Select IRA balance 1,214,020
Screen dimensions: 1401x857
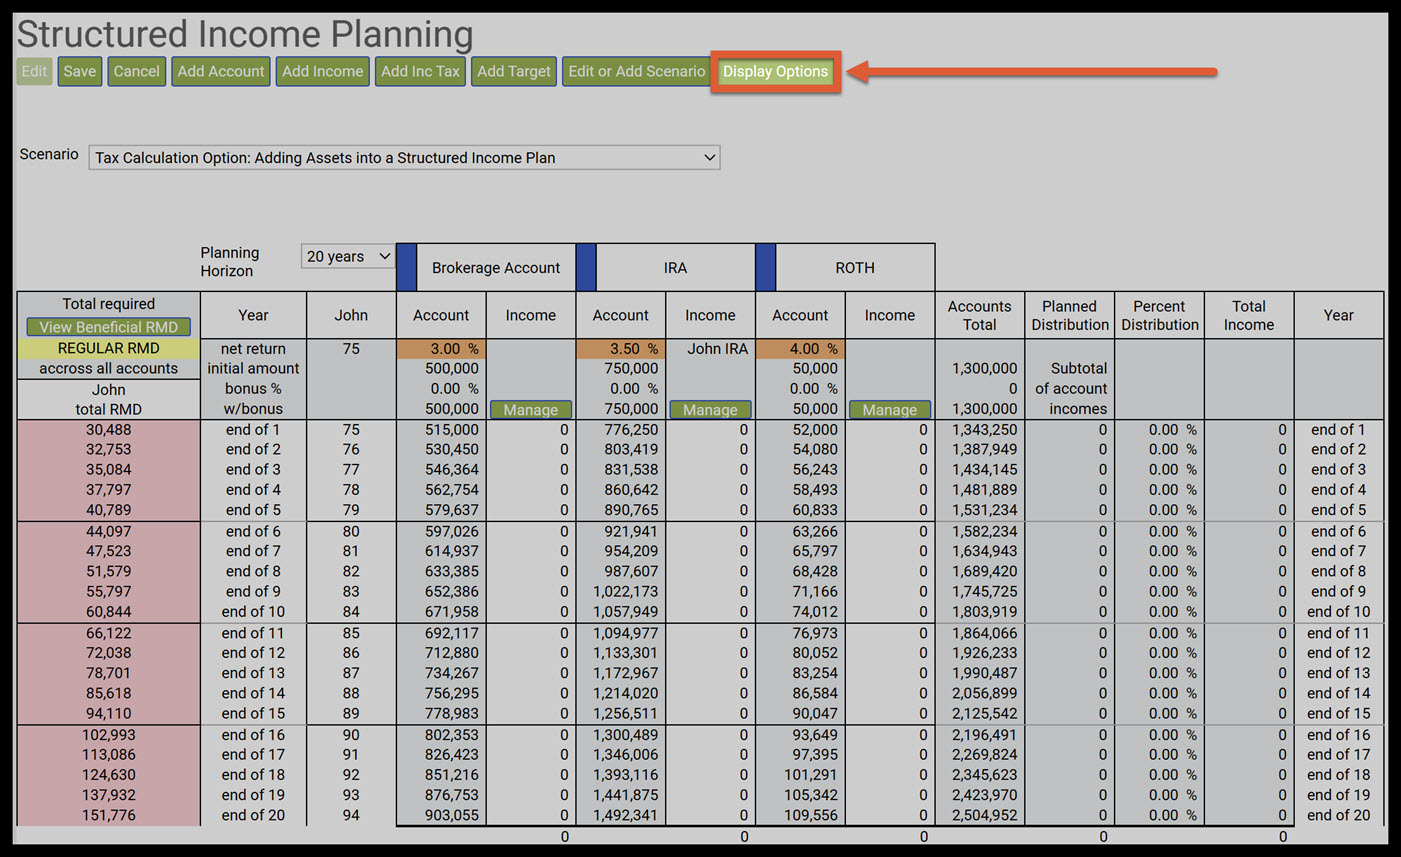(x=624, y=694)
